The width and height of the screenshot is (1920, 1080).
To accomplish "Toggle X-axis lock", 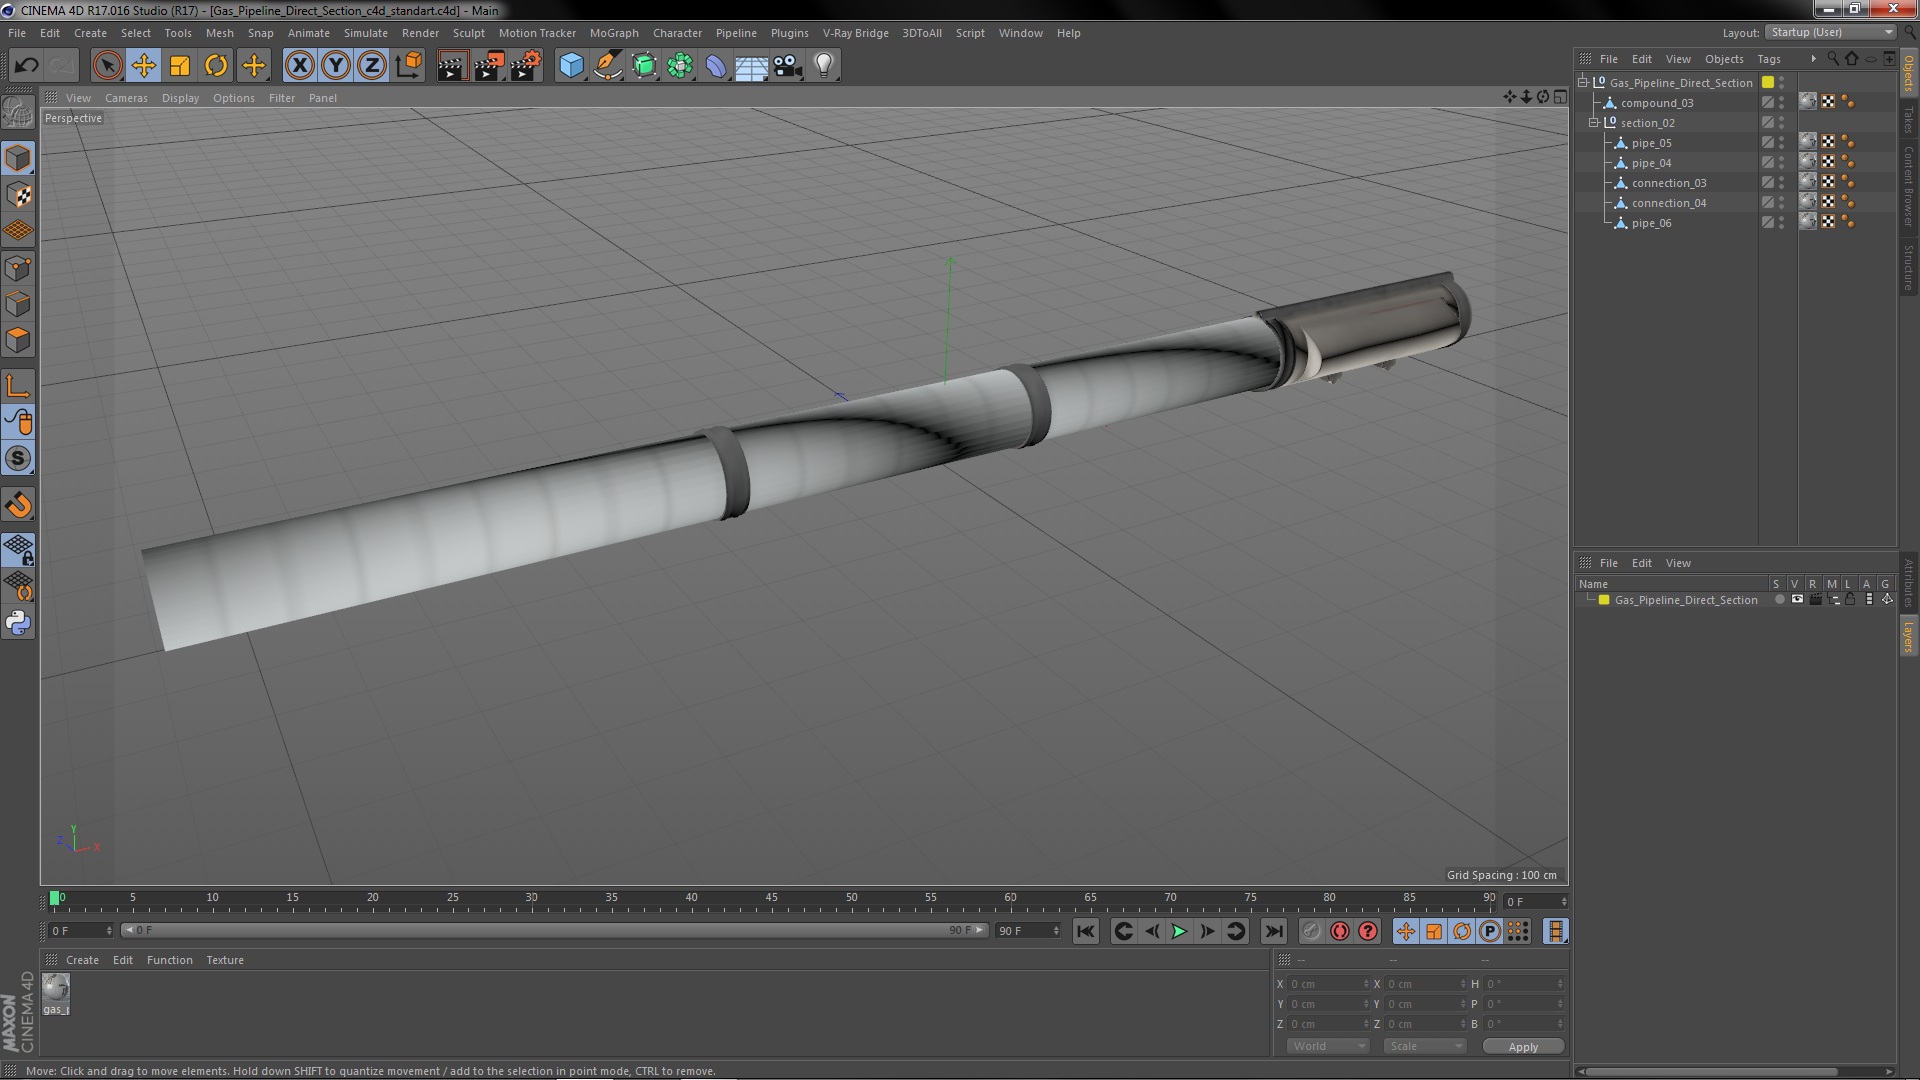I will tap(299, 66).
